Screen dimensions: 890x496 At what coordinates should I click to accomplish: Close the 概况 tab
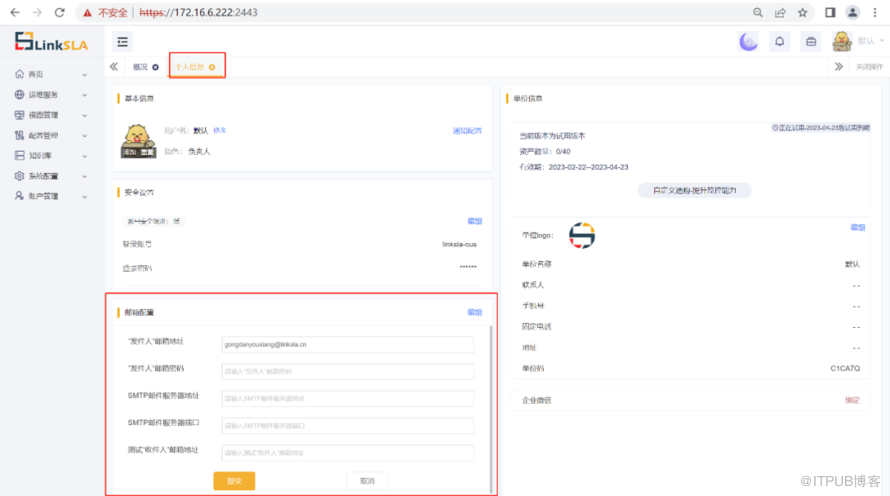156,67
